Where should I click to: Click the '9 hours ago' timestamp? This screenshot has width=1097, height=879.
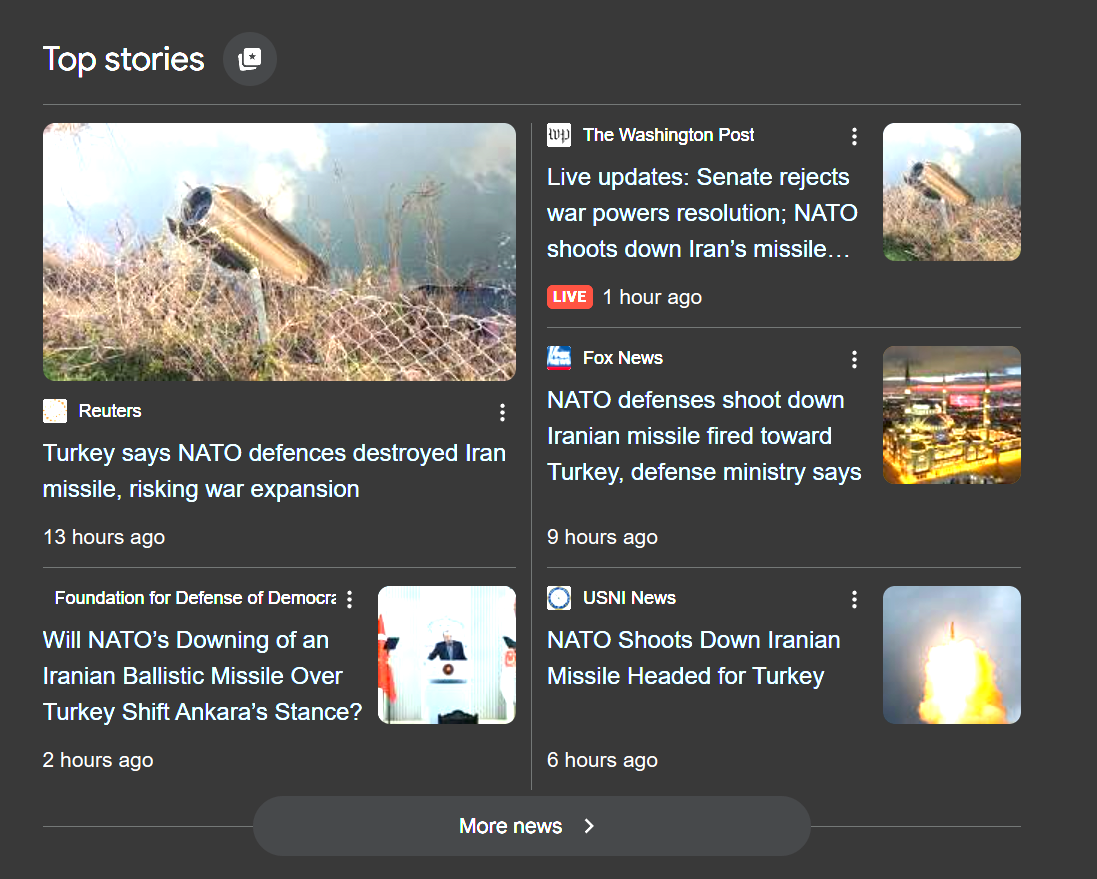point(602,537)
